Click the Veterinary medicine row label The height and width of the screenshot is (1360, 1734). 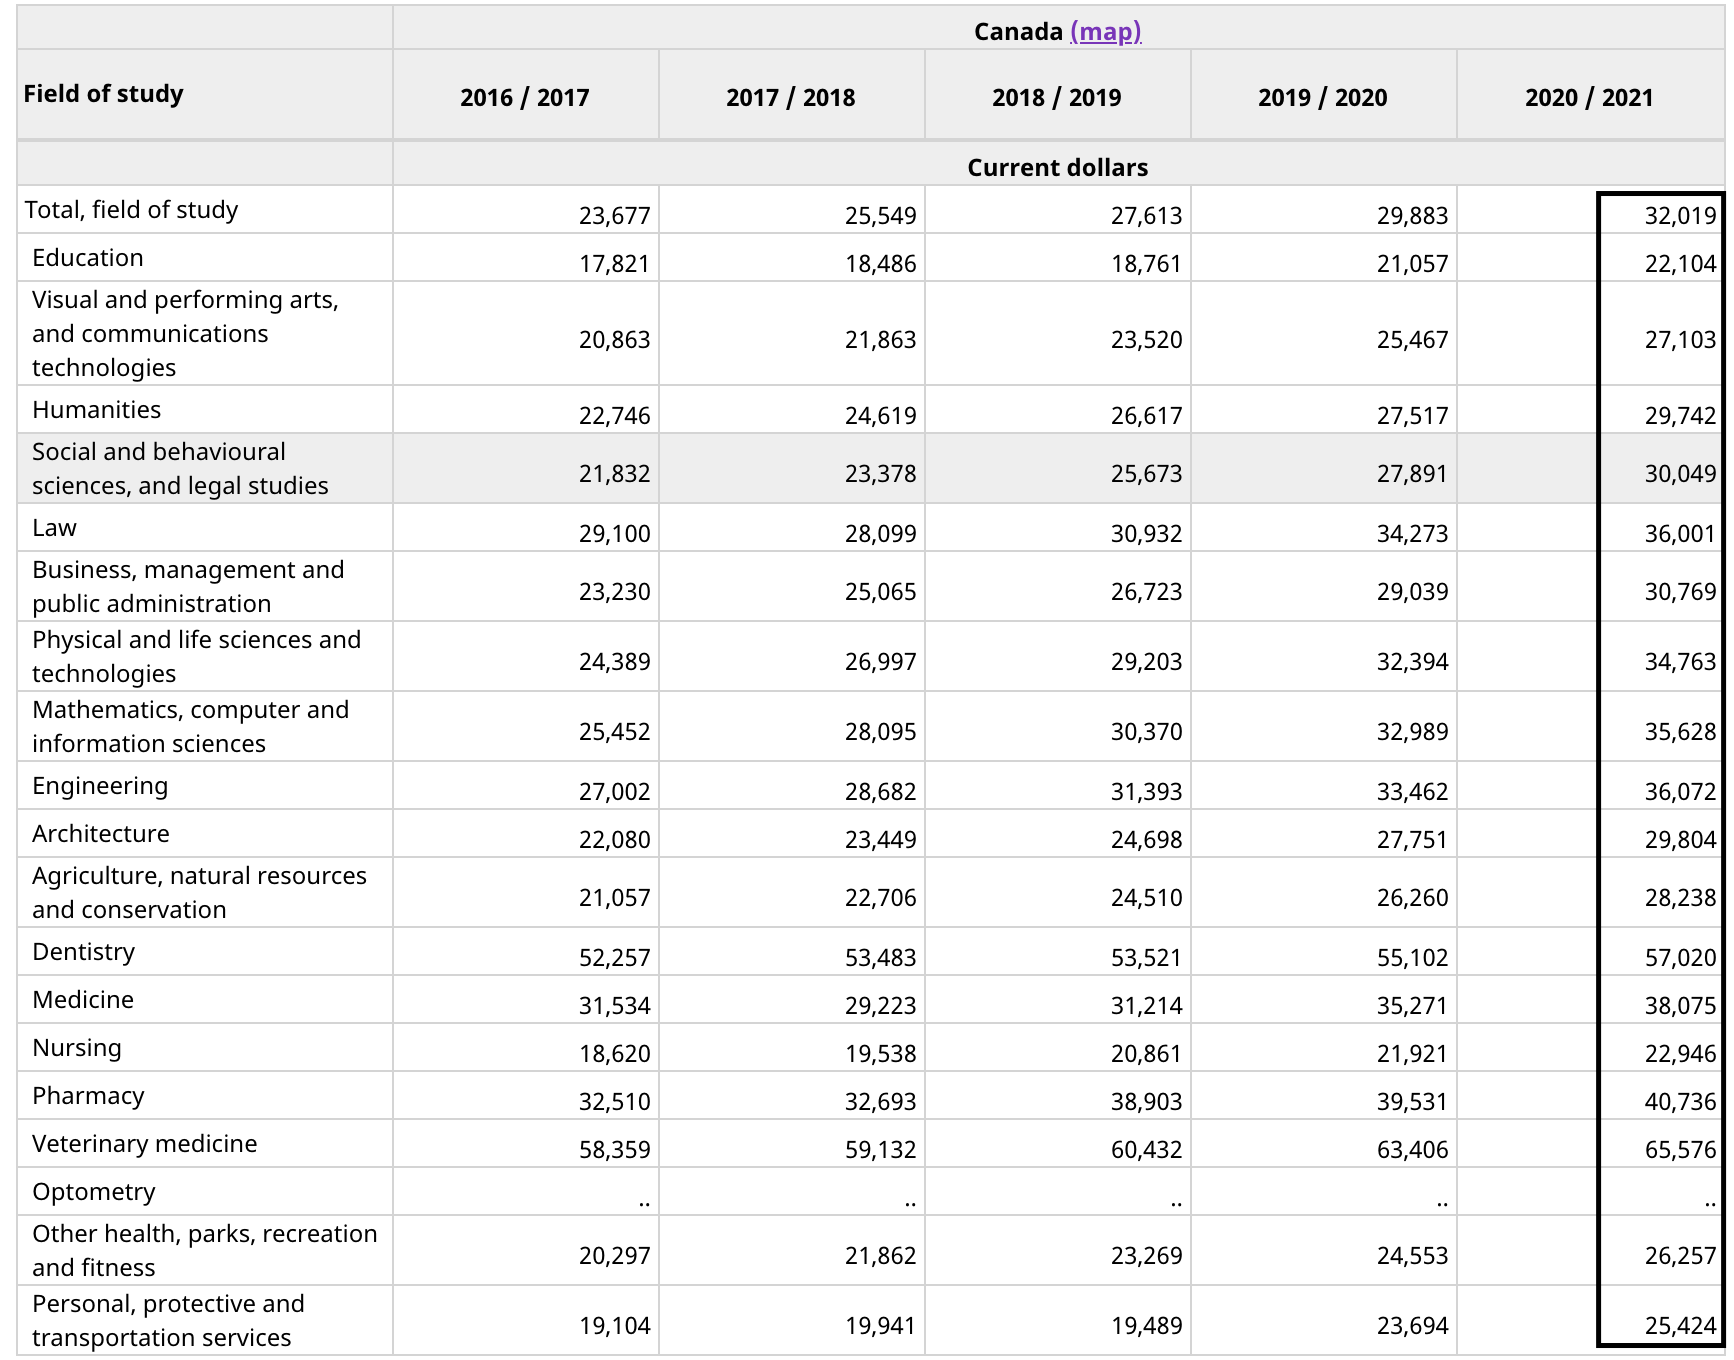click(x=145, y=1143)
